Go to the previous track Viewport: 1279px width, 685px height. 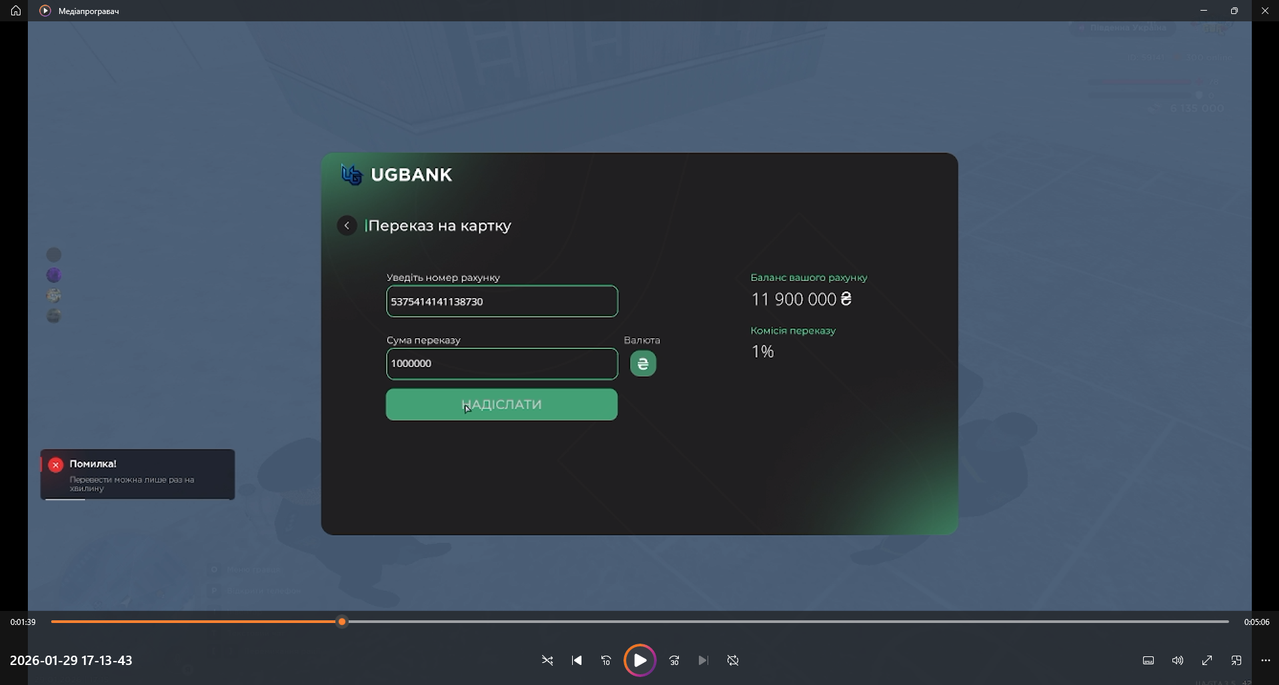tap(577, 660)
